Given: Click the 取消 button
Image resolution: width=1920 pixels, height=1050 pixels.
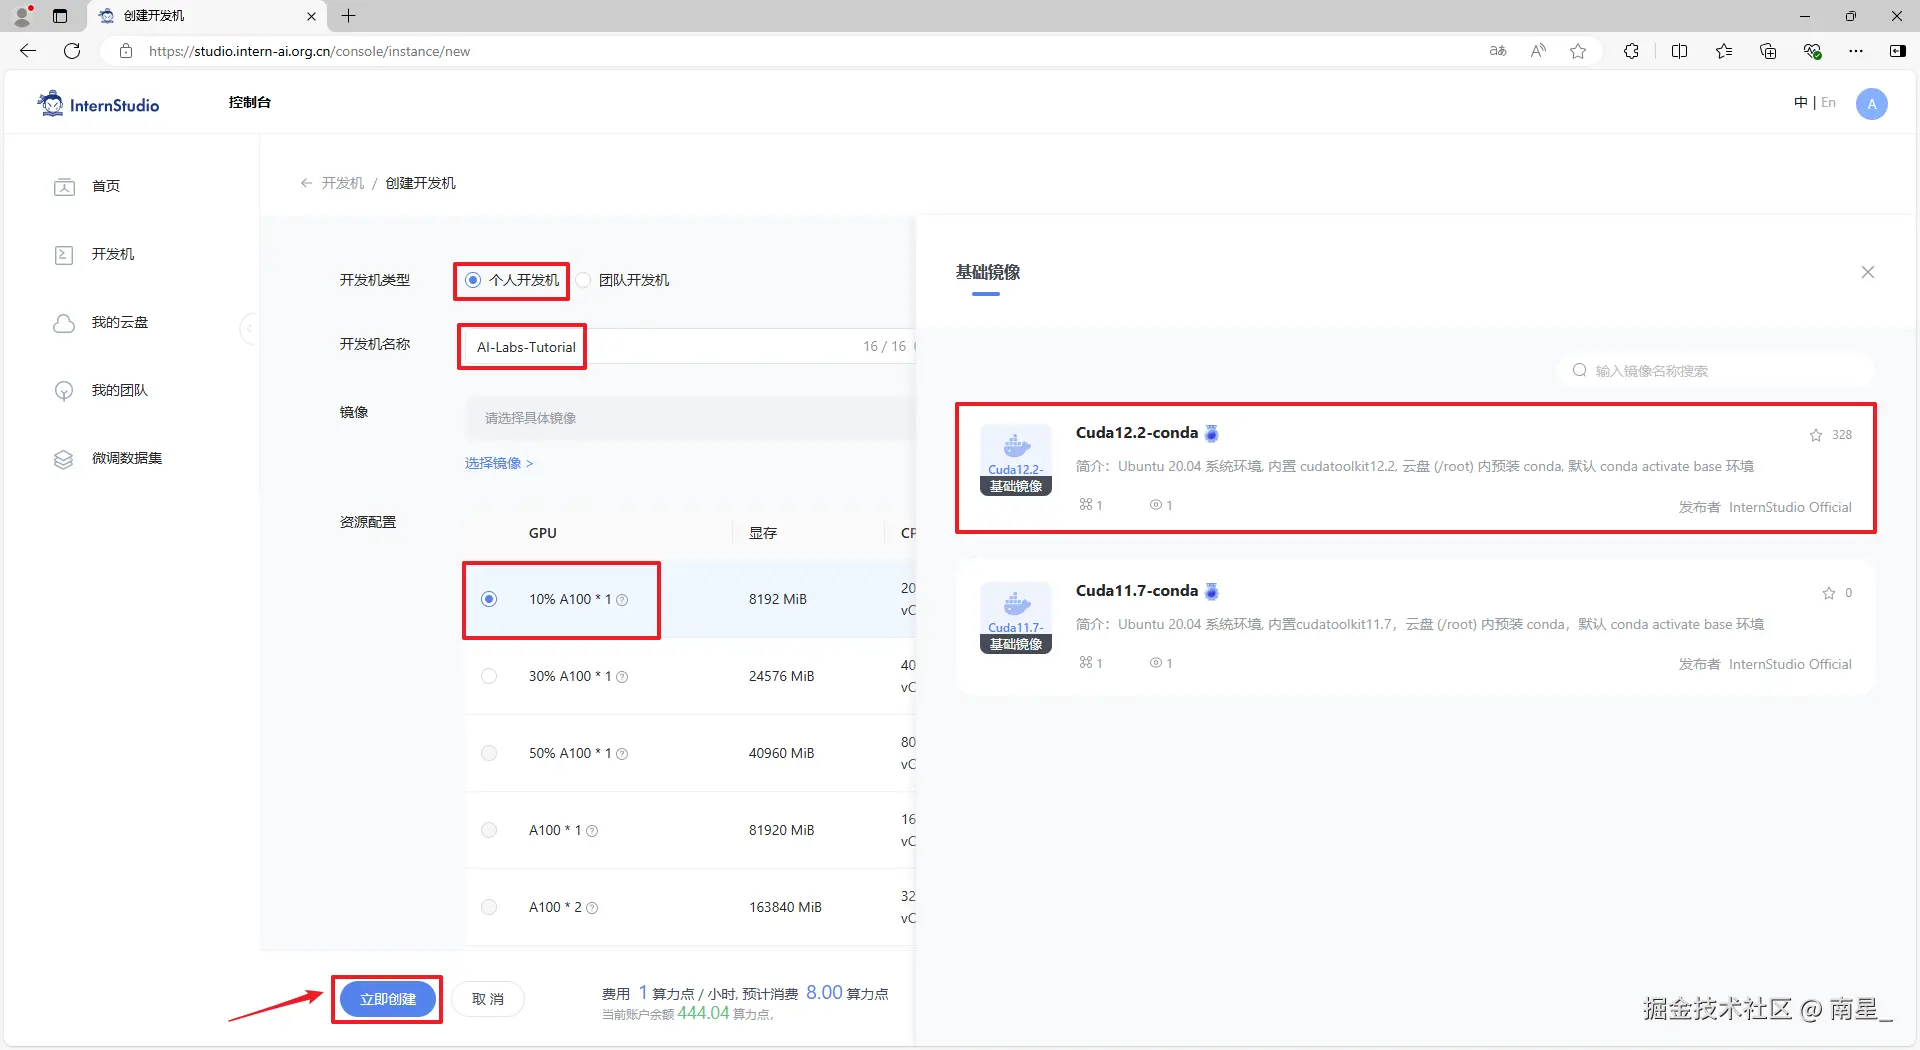Looking at the screenshot, I should (488, 999).
